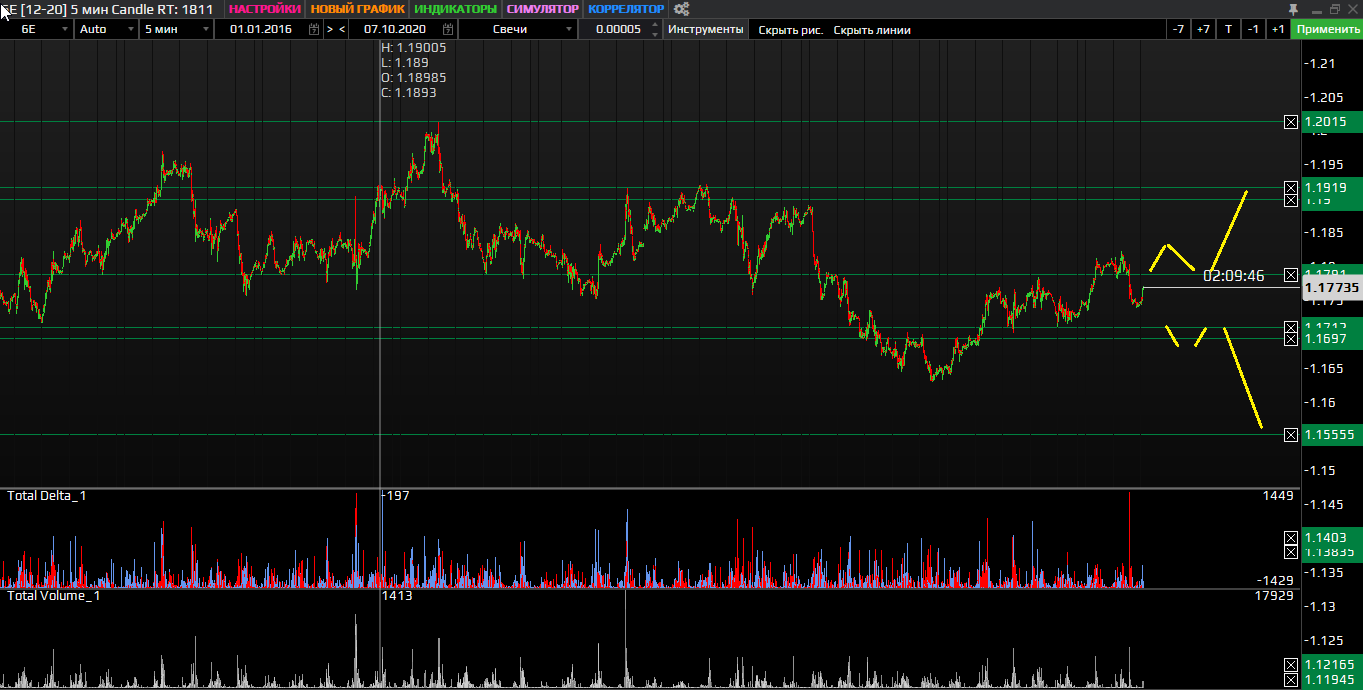Screen dimensions: 1363x690
Task: Click the Инструменты button
Action: (x=706, y=29)
